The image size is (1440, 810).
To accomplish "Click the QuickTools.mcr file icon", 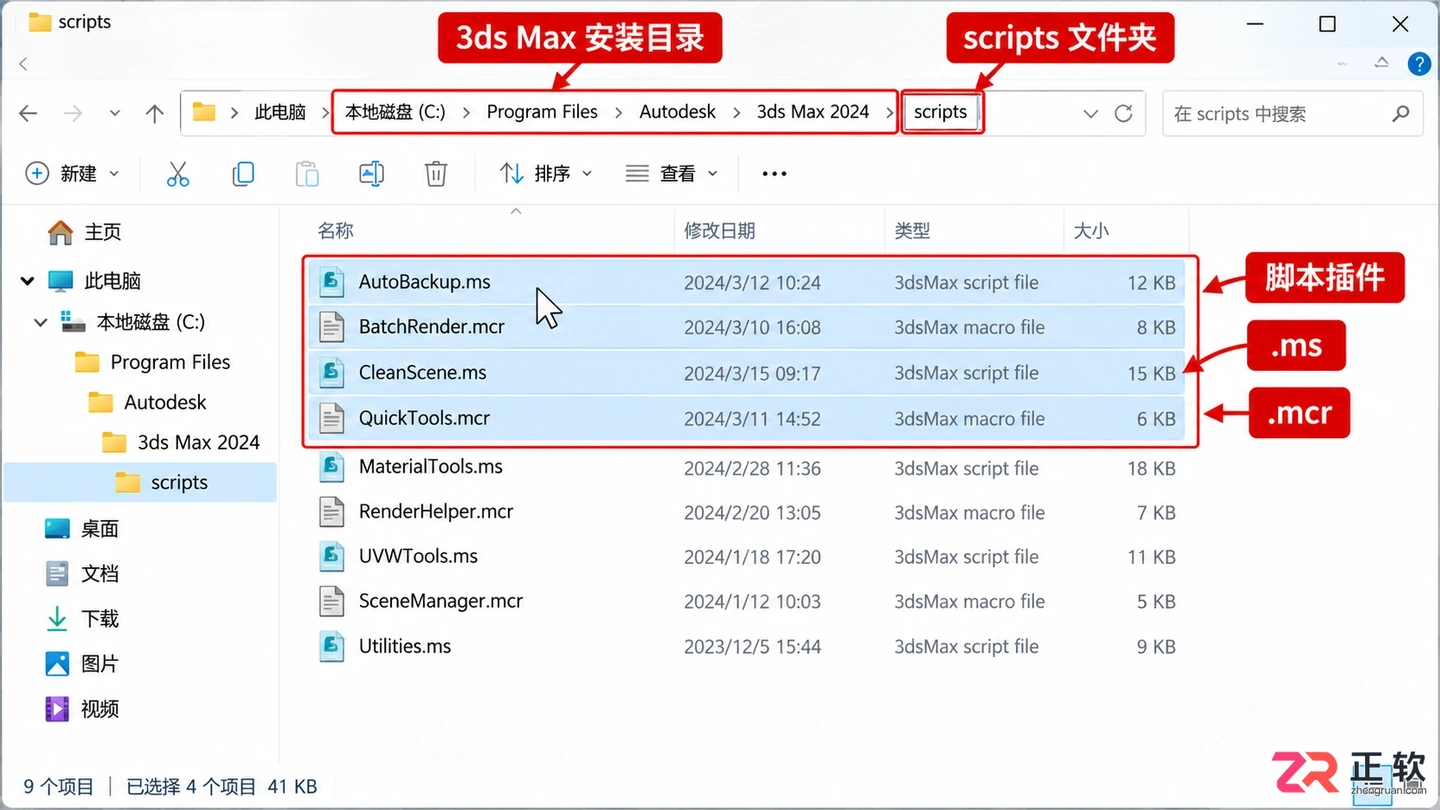I will click(332, 418).
